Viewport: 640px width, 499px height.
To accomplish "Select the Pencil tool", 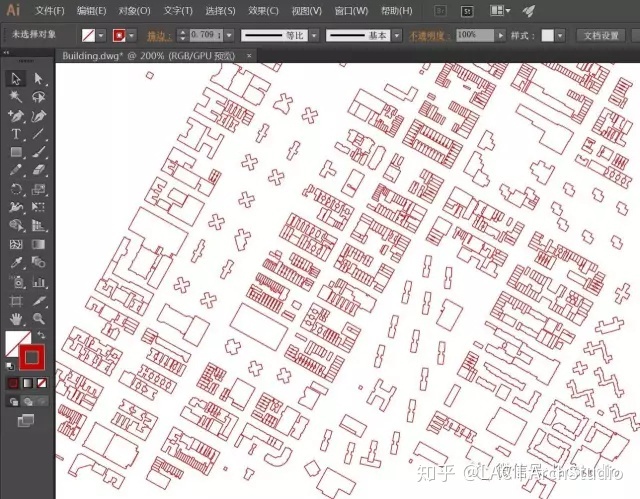I will (x=16, y=170).
